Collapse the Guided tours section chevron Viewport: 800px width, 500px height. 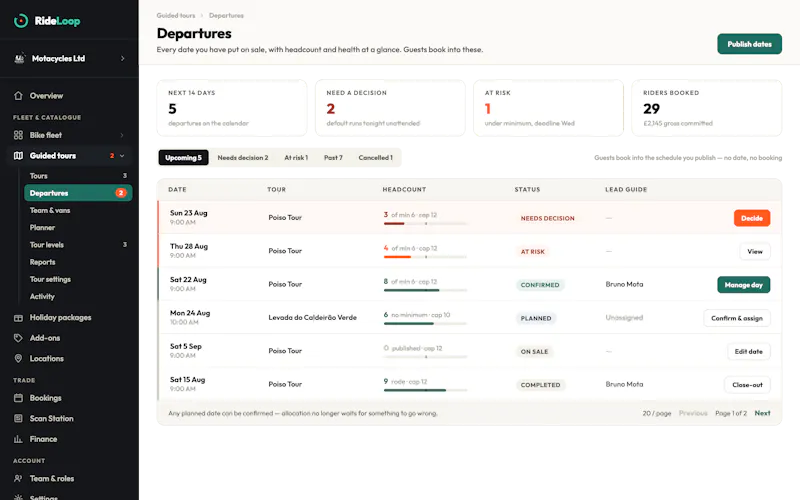click(x=122, y=156)
